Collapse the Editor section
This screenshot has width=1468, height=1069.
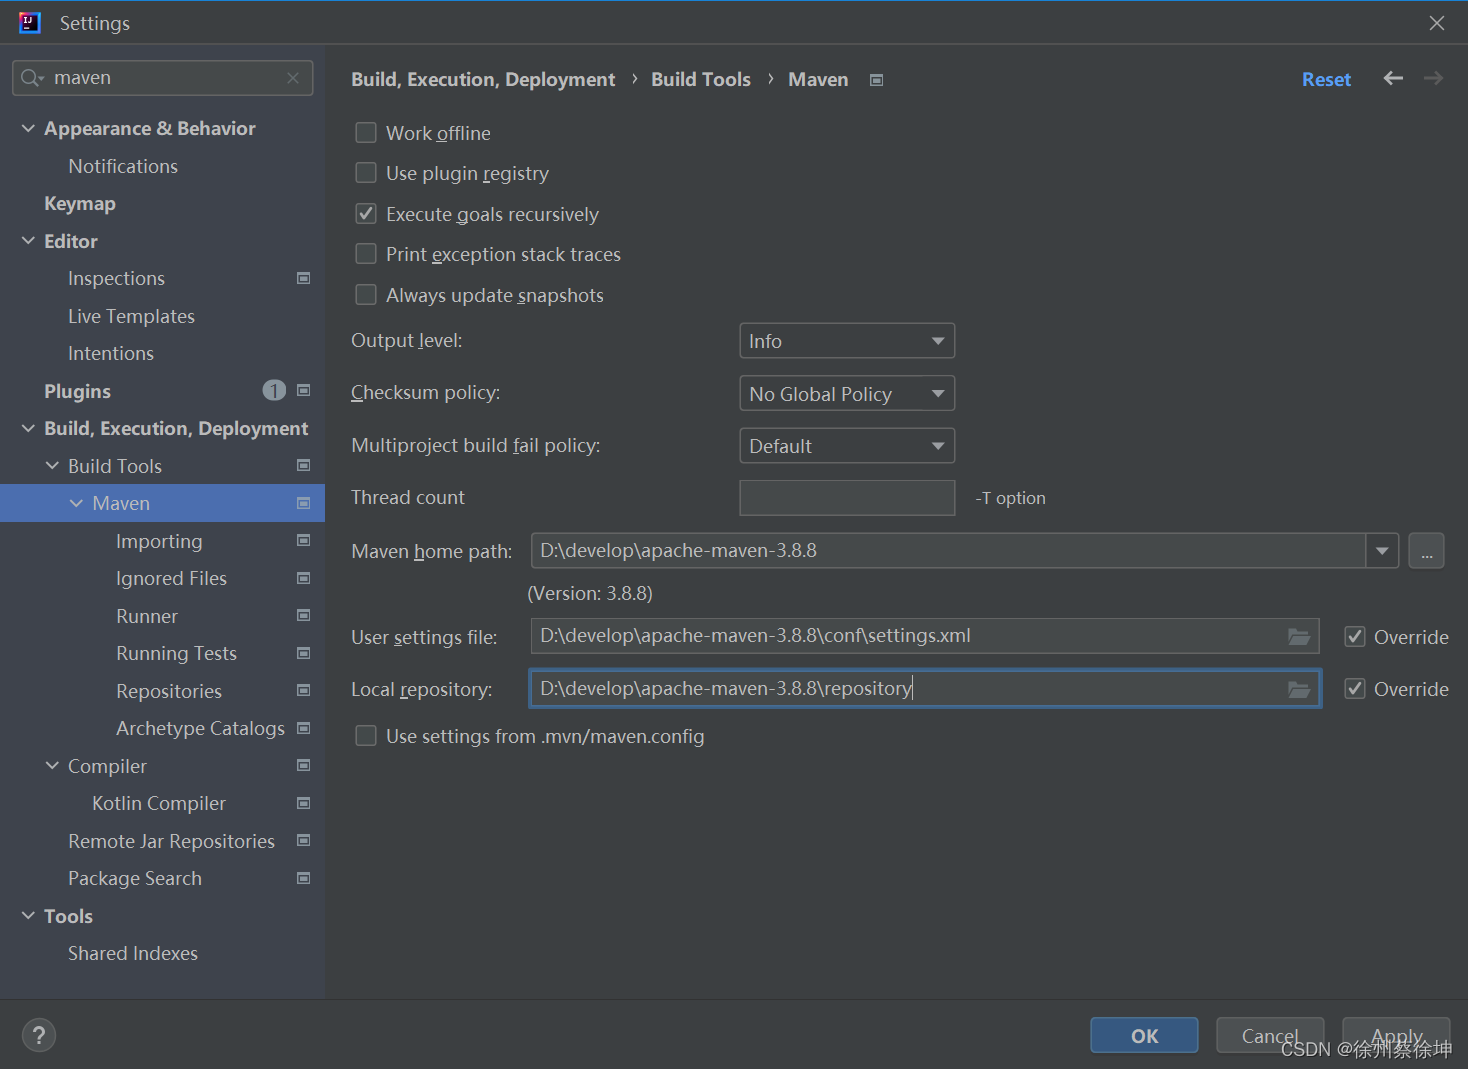pos(28,241)
